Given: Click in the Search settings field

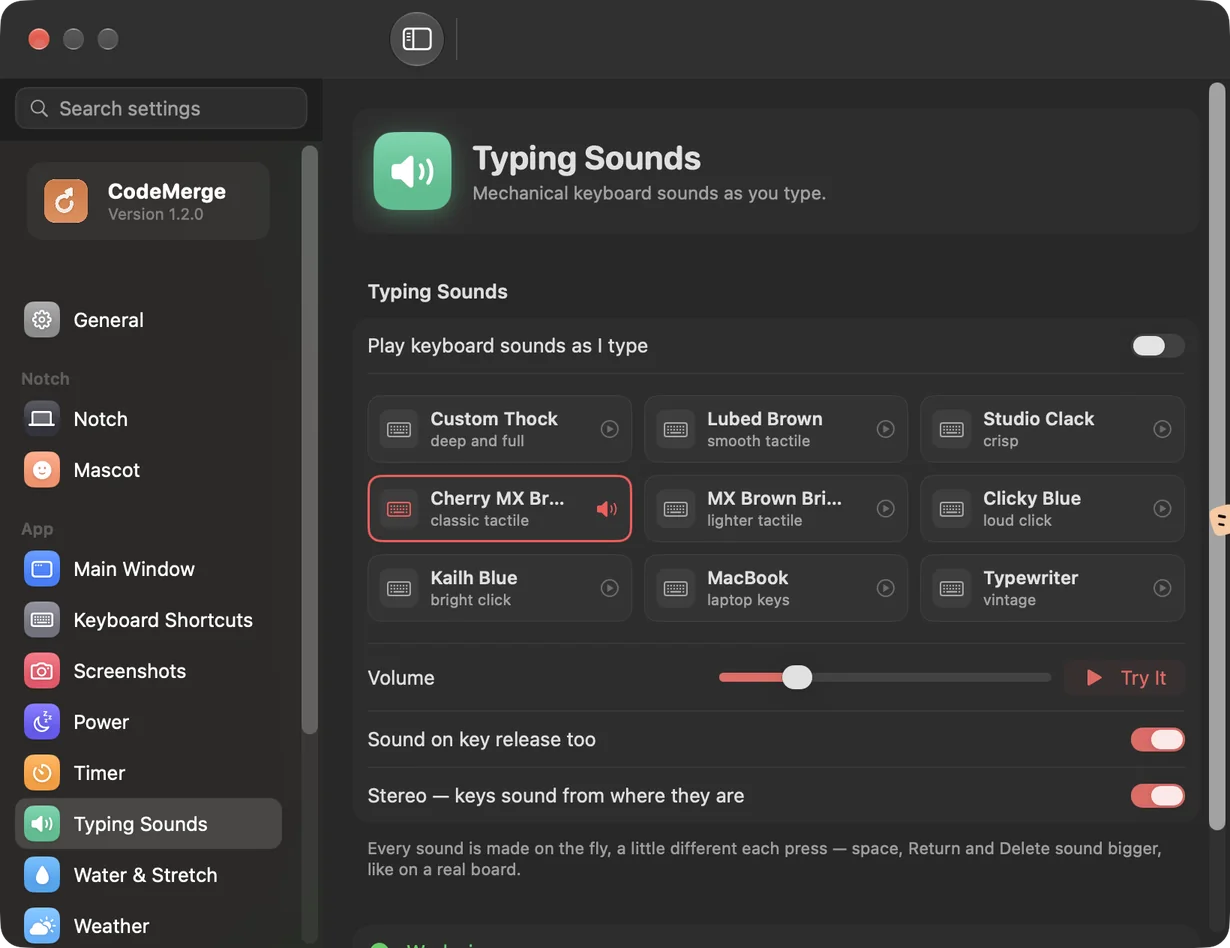Looking at the screenshot, I should 161,108.
